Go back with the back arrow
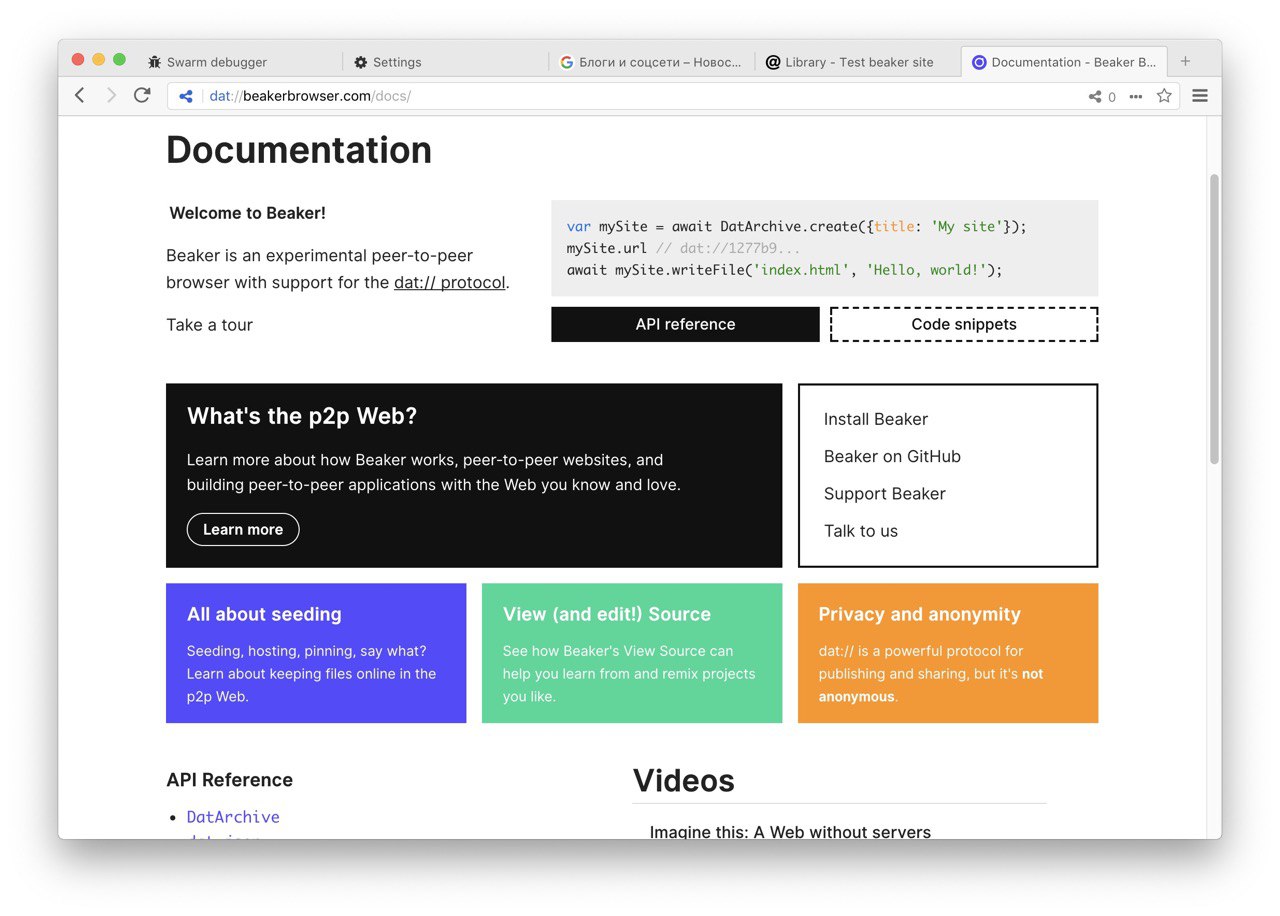 coord(80,96)
